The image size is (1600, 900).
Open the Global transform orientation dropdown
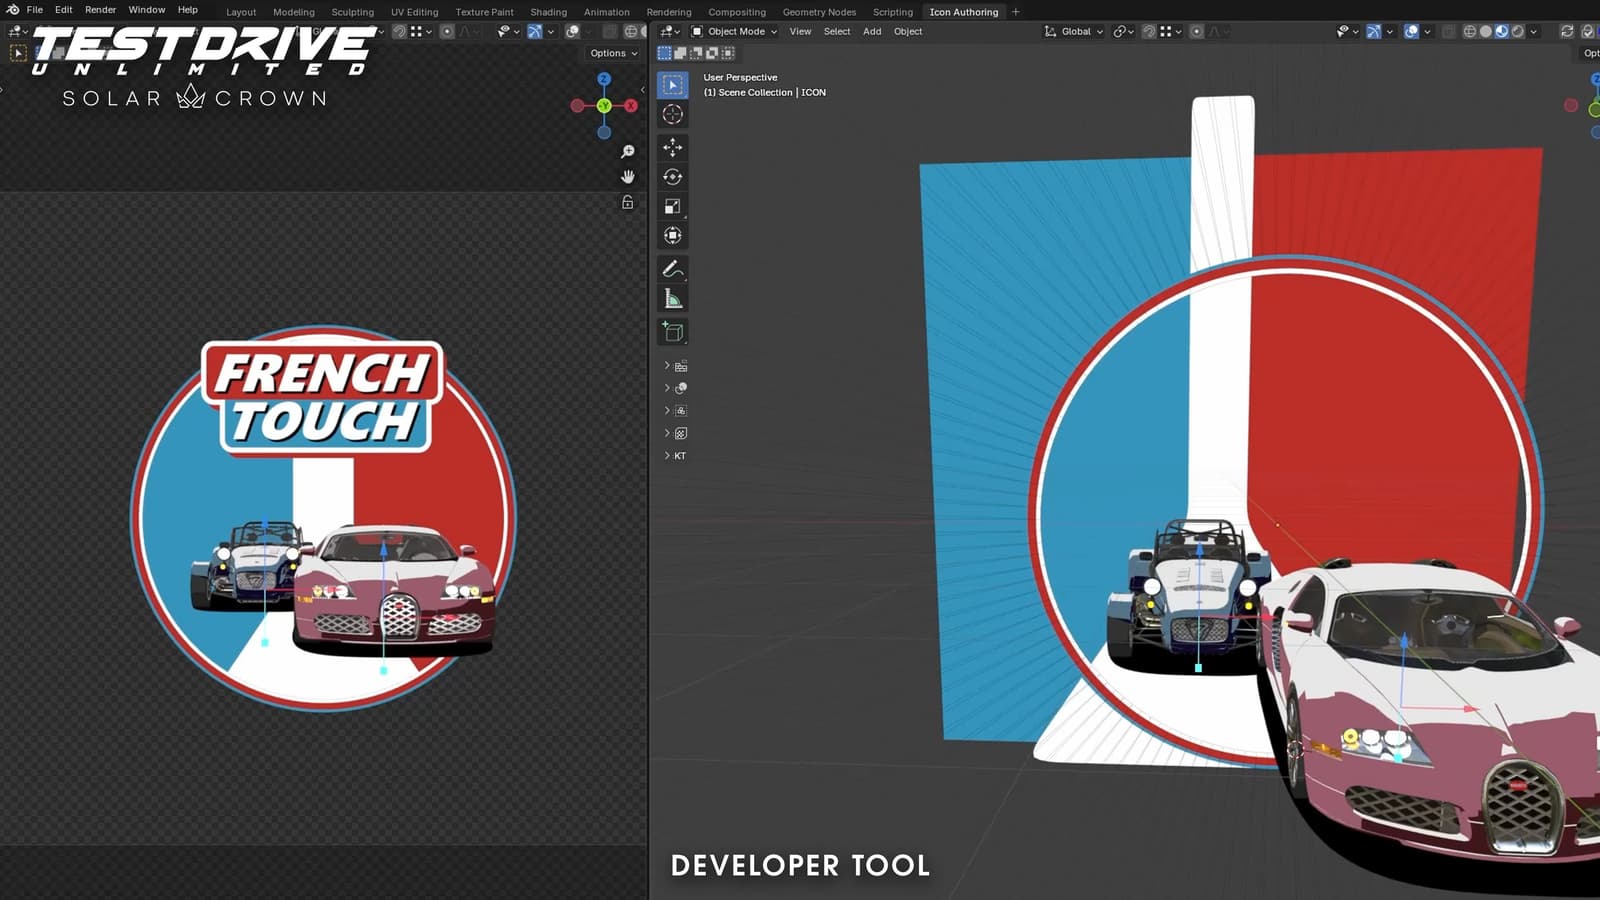click(x=1074, y=31)
